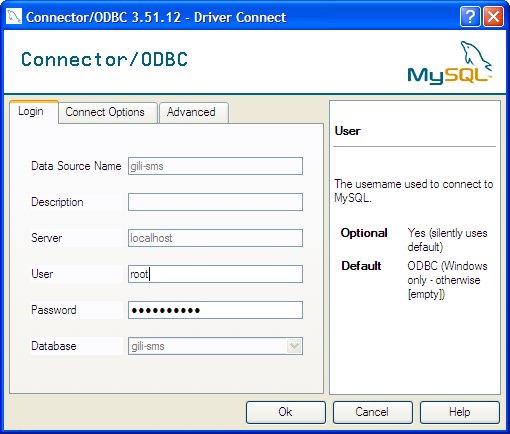
Task: Open the gili-sms Database combo box
Action: pyautogui.click(x=215, y=346)
